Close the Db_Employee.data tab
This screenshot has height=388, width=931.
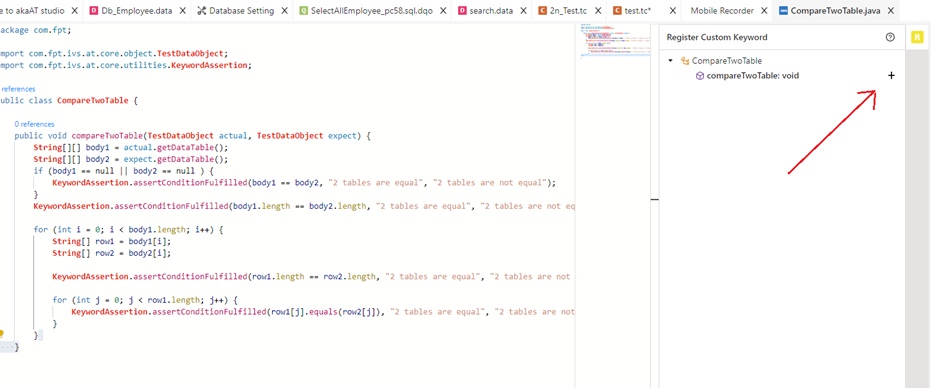click(183, 11)
